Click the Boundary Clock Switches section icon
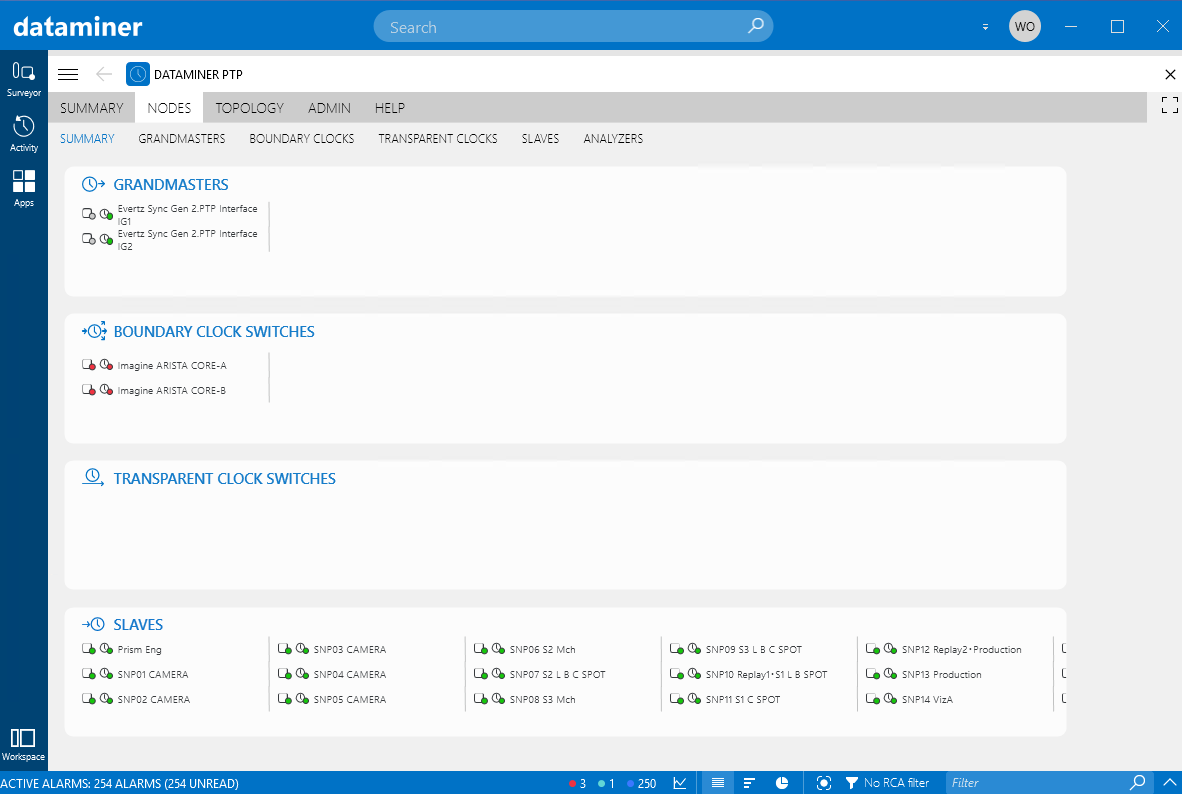The height and width of the screenshot is (794, 1182). (93, 331)
